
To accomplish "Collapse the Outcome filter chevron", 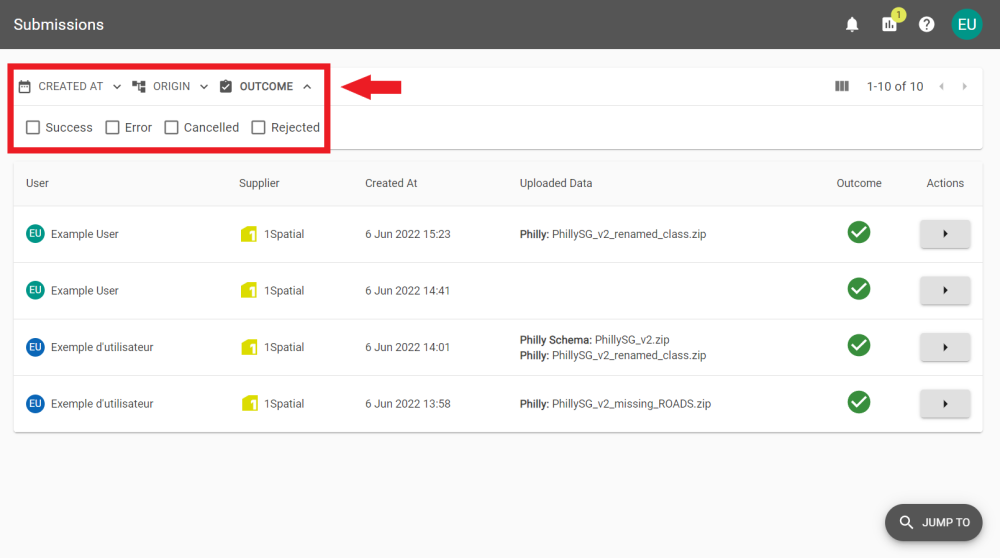I will click(x=307, y=87).
